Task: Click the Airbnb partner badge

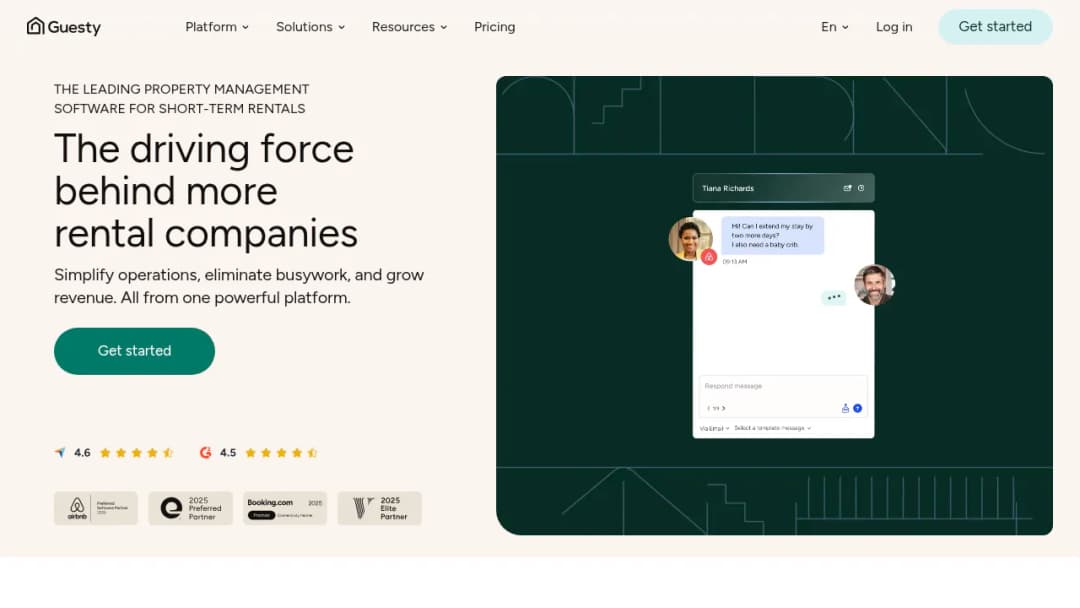Action: coord(96,508)
